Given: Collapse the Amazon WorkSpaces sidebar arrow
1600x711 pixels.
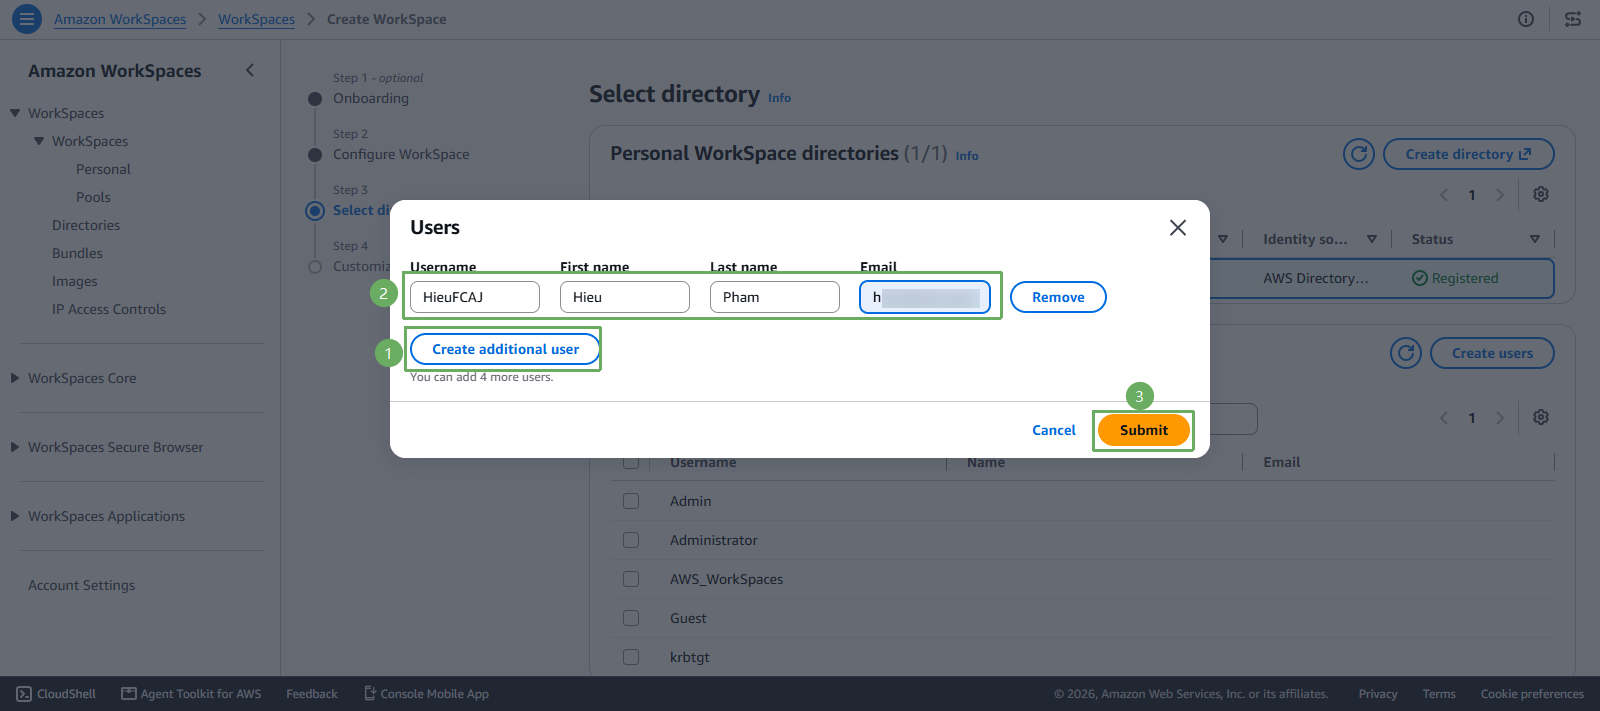Looking at the screenshot, I should 250,70.
